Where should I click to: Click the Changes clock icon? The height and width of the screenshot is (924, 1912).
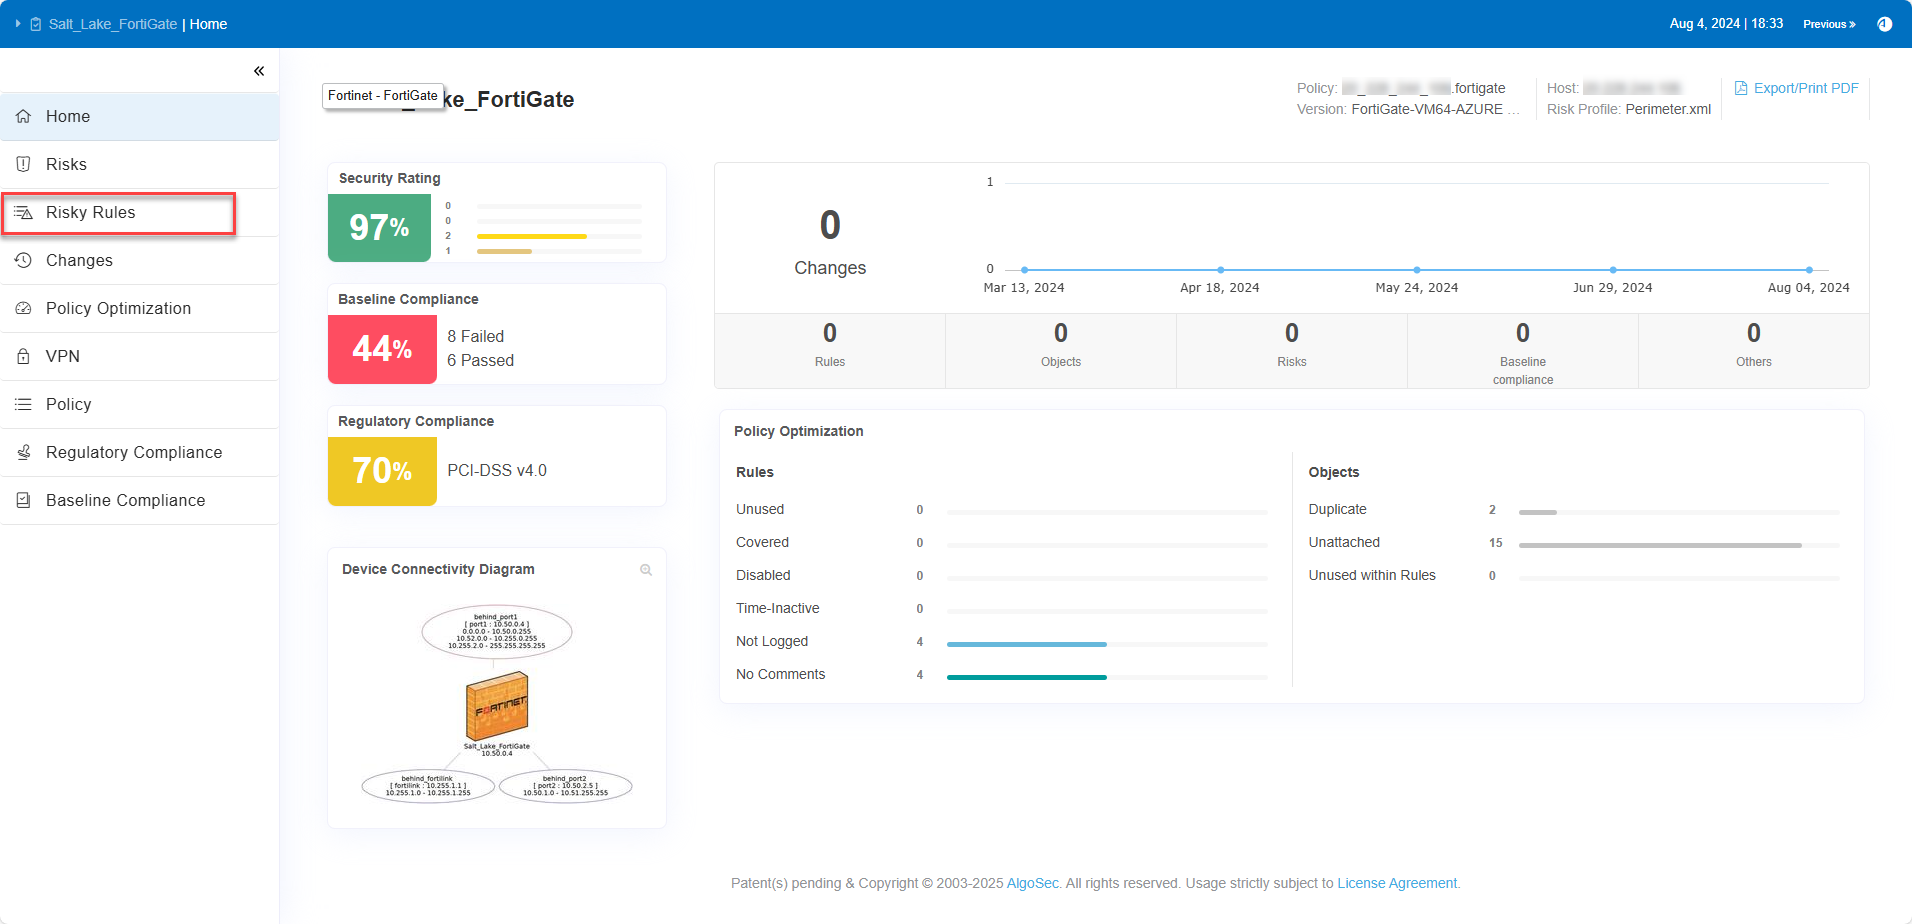click(23, 260)
